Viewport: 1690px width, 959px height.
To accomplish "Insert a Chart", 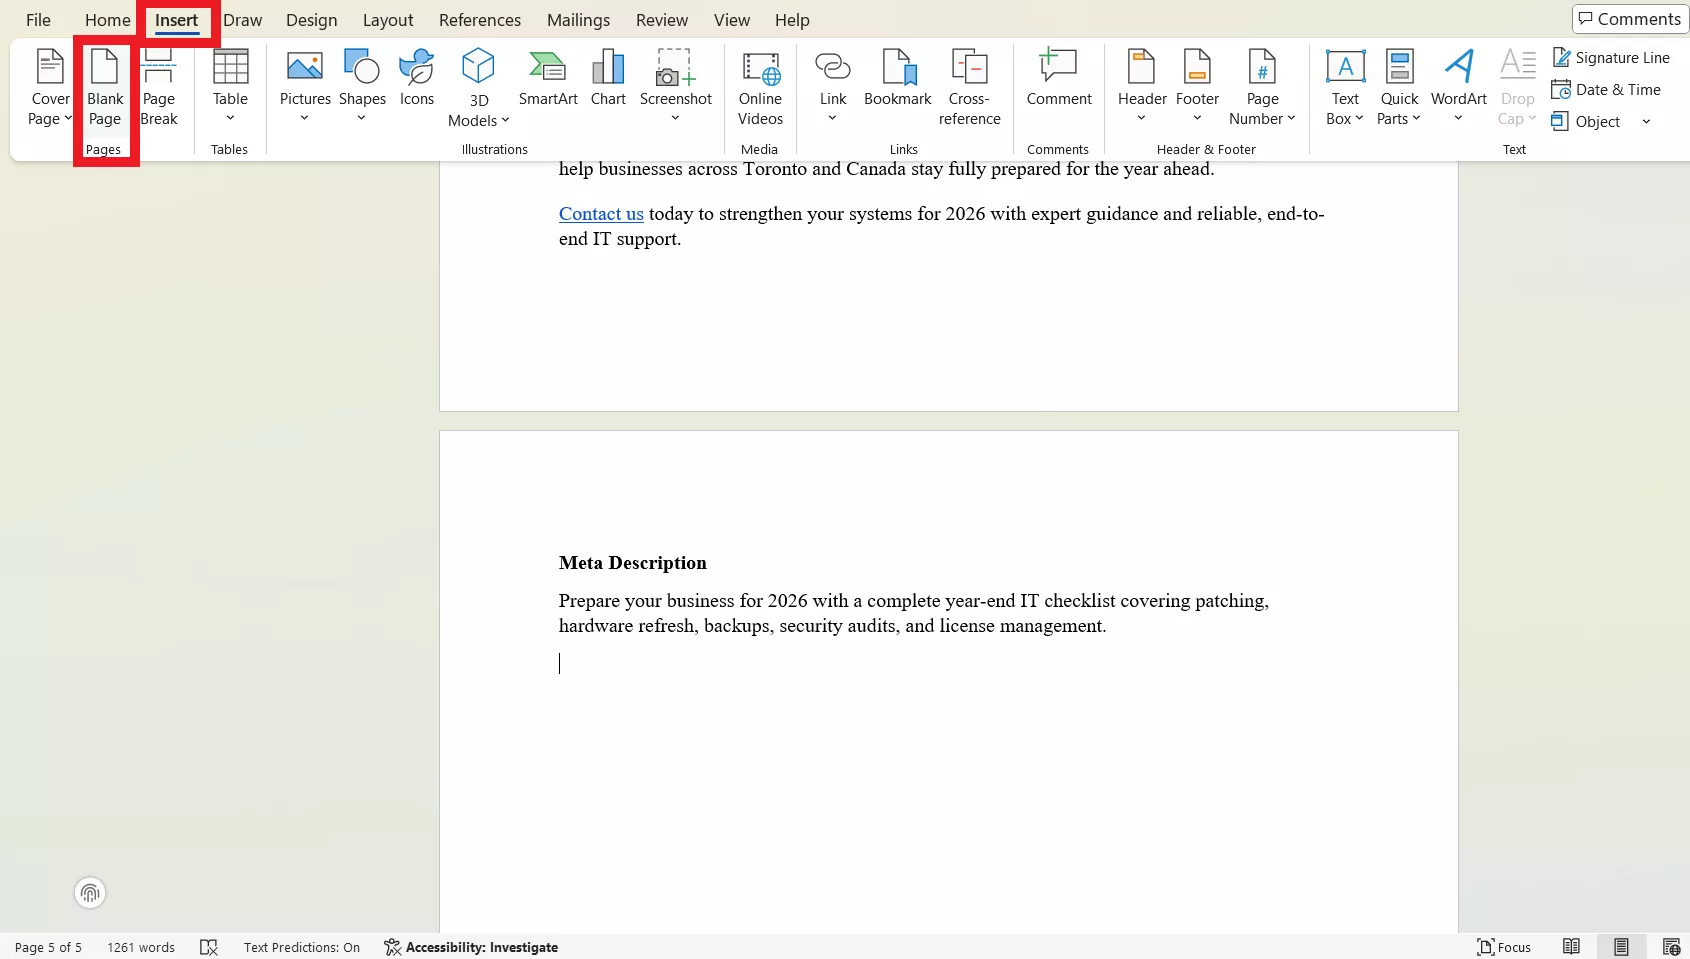I will point(608,80).
